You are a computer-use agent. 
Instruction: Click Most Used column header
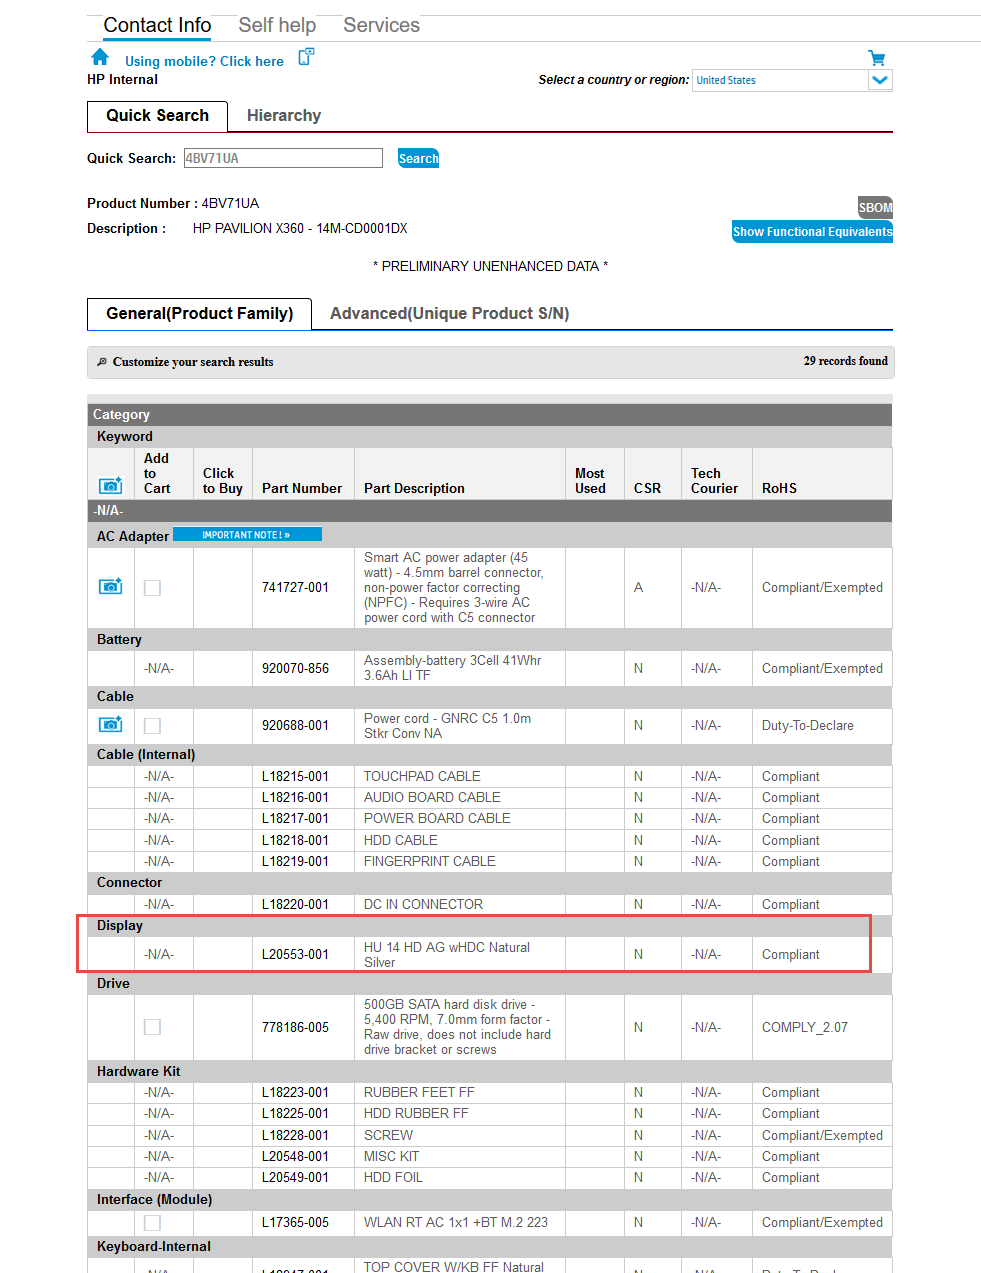coord(590,481)
